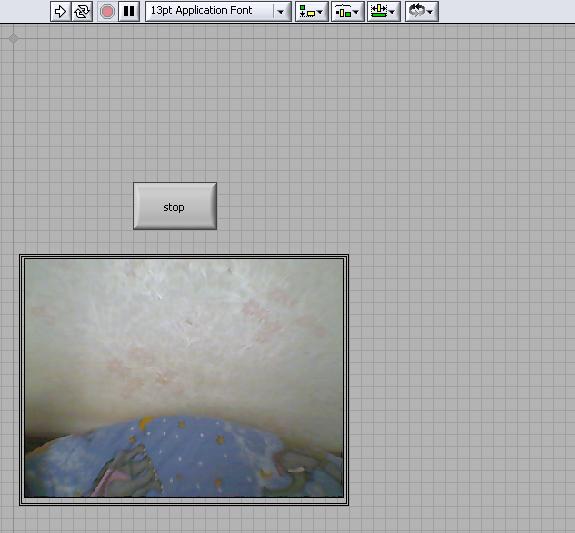Click the Resize Objects icon
This screenshot has height=533, width=575.
tap(379, 11)
